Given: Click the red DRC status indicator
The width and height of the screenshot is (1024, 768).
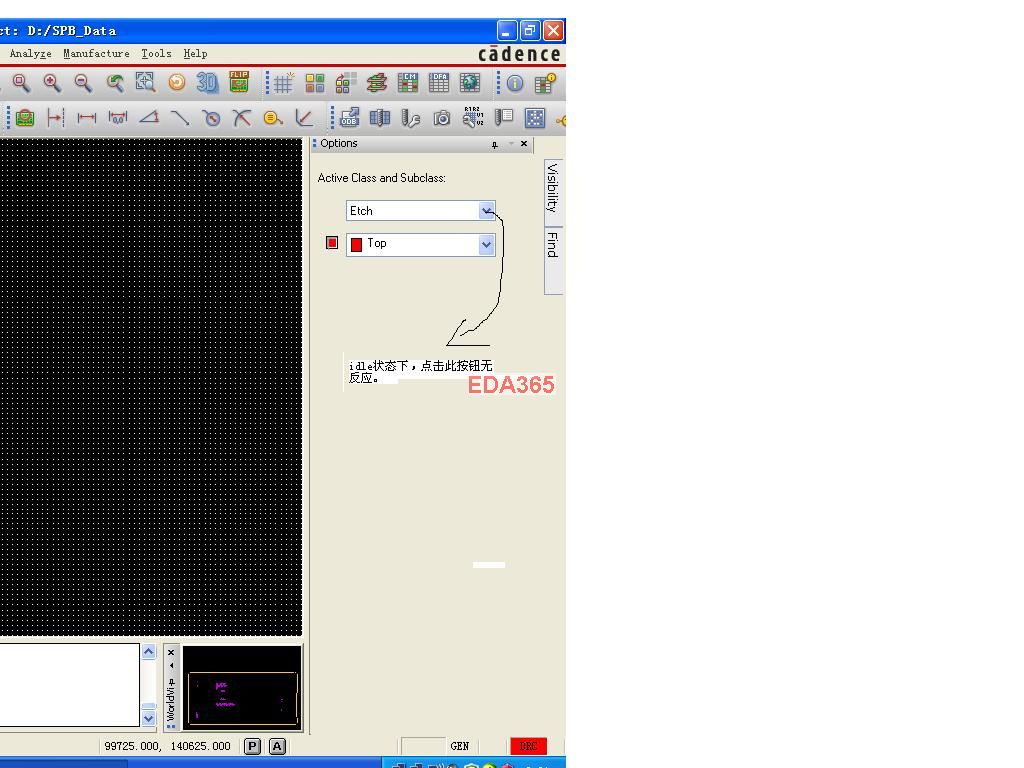Looking at the screenshot, I should pyautogui.click(x=528, y=746).
